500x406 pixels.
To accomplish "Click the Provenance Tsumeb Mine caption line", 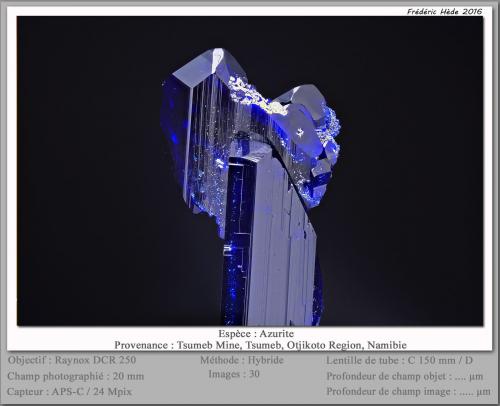I will (x=260, y=345).
